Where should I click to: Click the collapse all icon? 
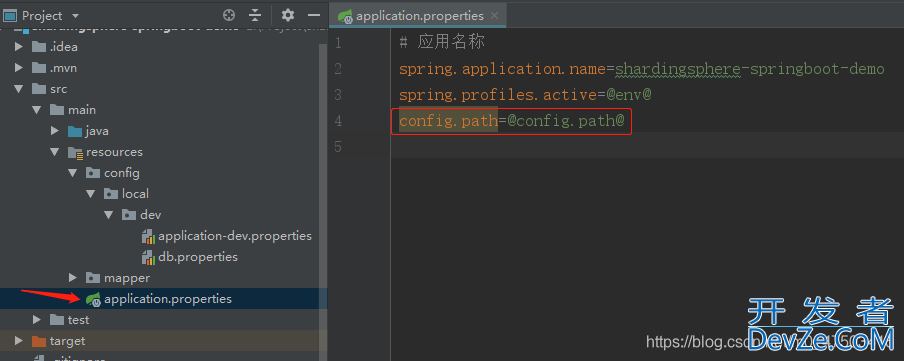pyautogui.click(x=255, y=16)
